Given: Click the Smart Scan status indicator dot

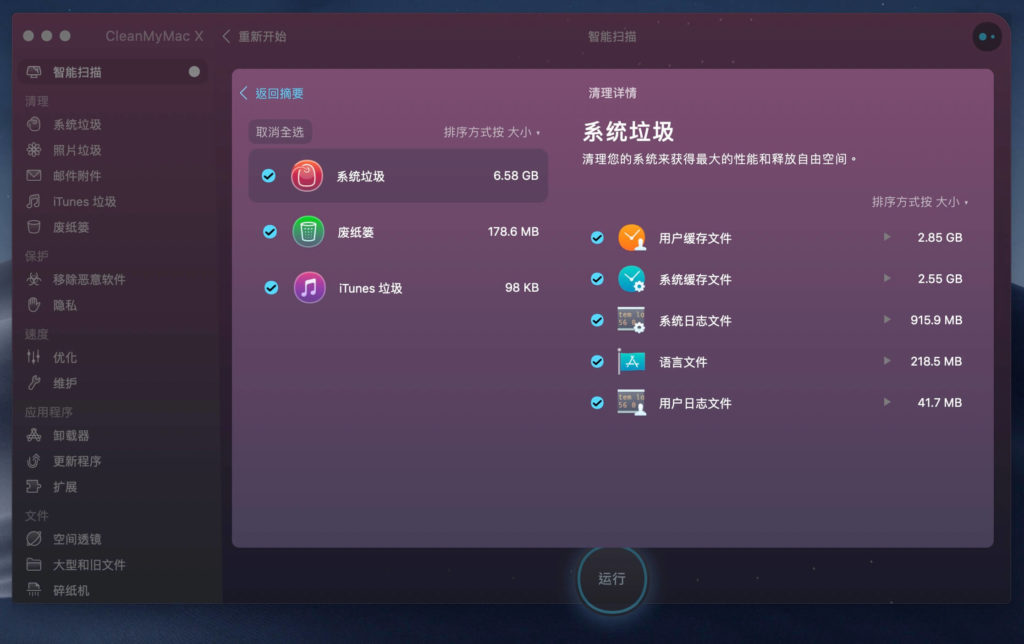Looking at the screenshot, I should 194,72.
